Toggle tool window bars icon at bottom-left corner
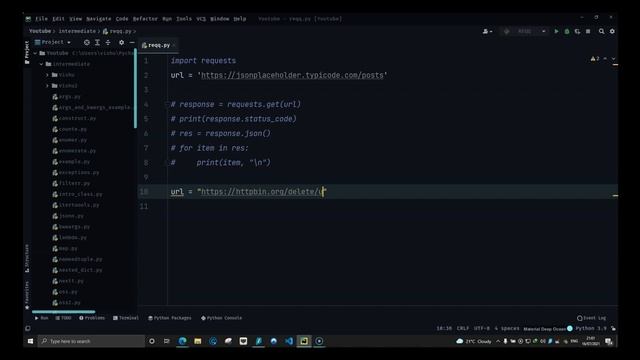This screenshot has width=640, height=360. 27,328
